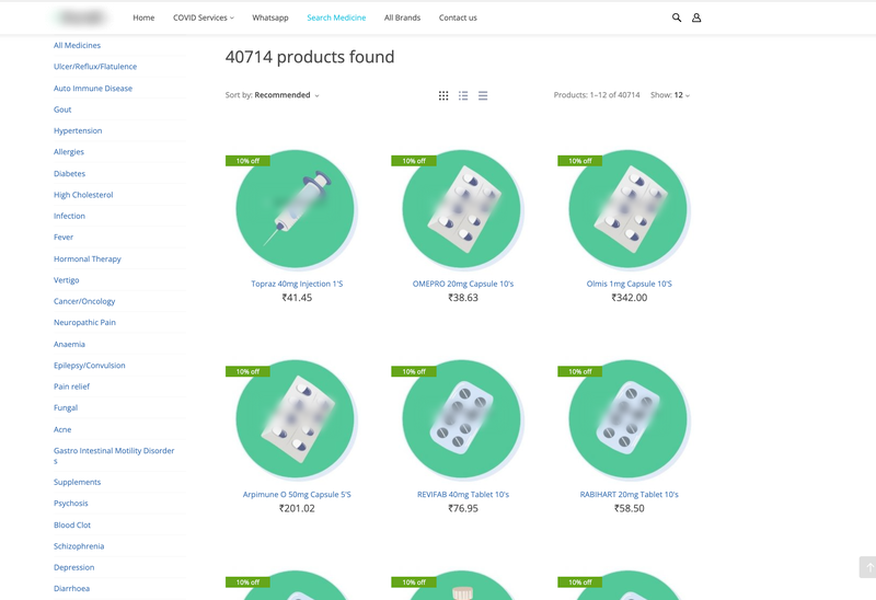Screen dimensions: 876x600
Task: Select Auto Immune Disease category
Action: (x=93, y=88)
